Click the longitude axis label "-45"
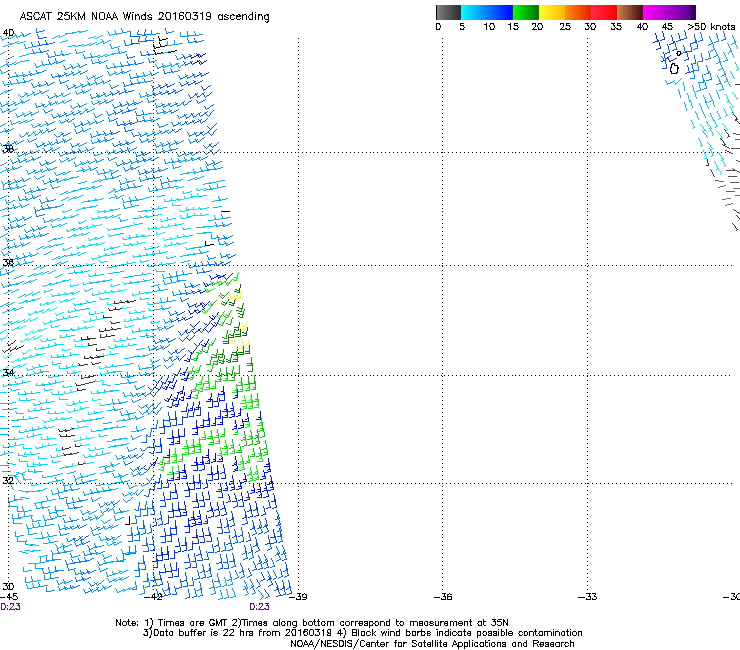 pyautogui.click(x=9, y=597)
